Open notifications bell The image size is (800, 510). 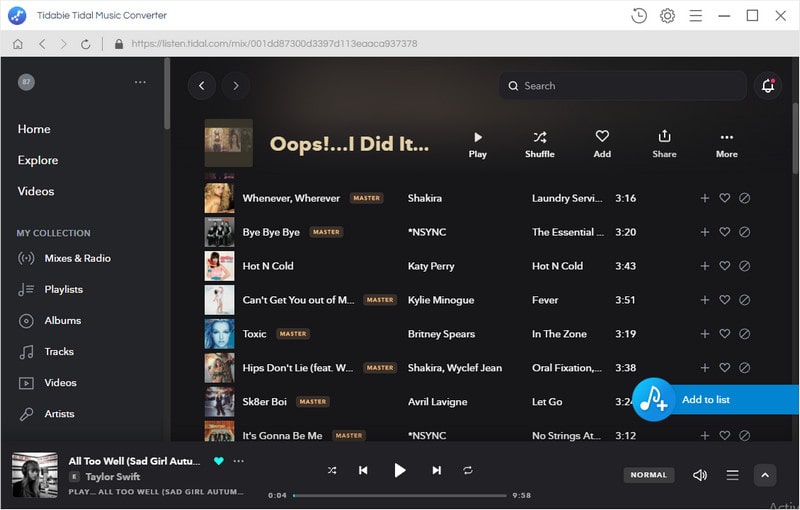coord(768,86)
